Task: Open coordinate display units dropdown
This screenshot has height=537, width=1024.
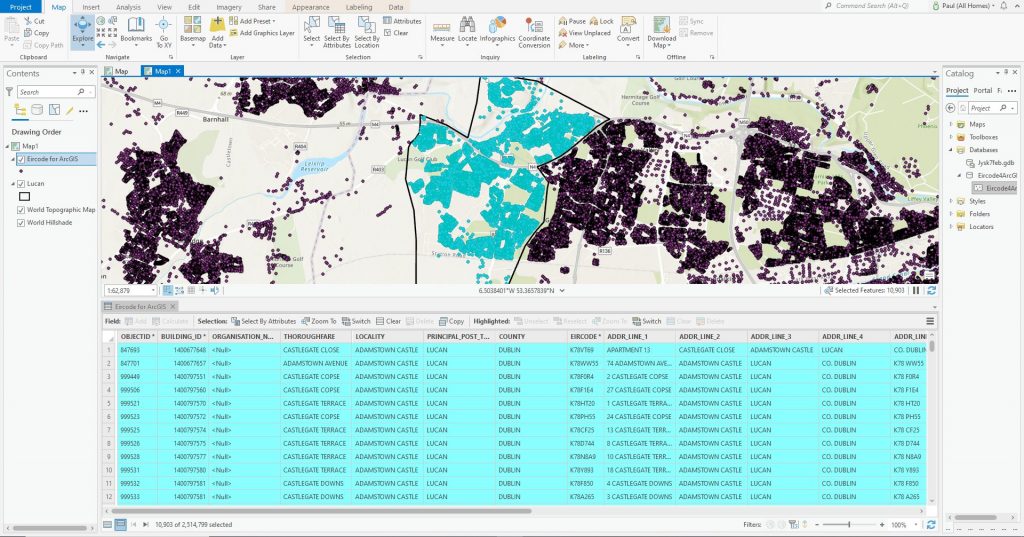Action: pos(562,290)
